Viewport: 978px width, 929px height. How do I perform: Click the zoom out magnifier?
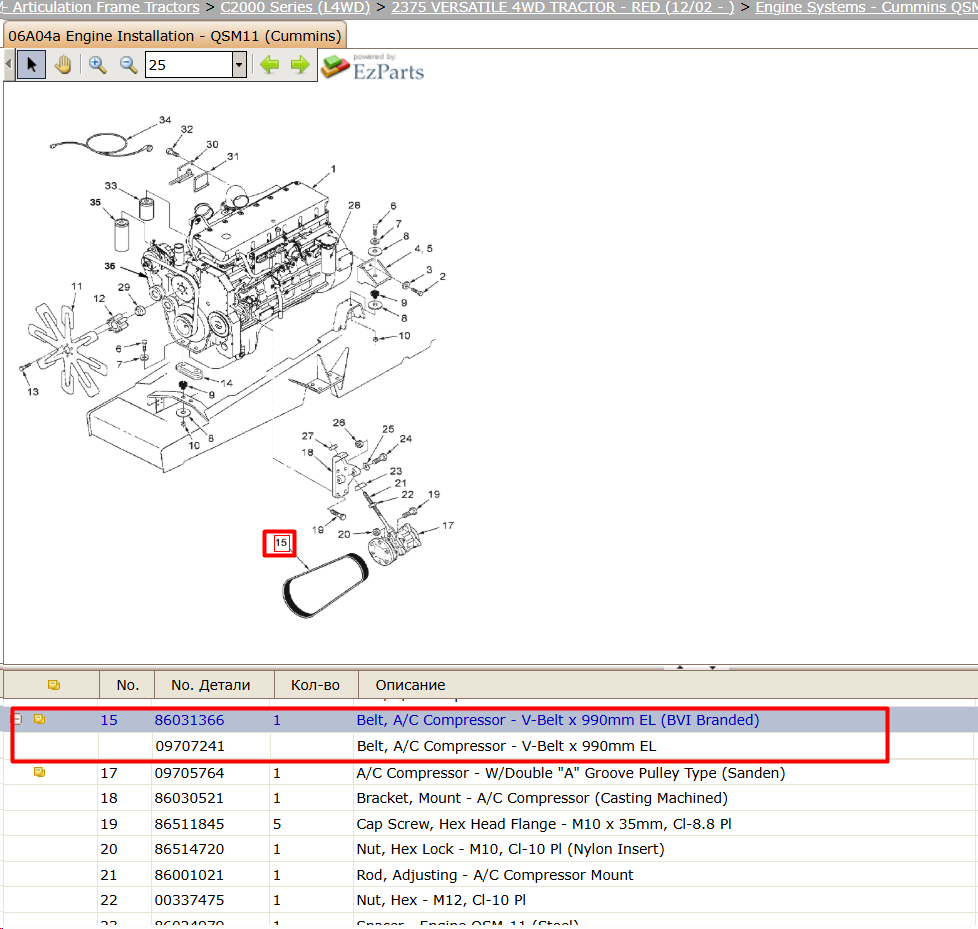click(x=128, y=65)
